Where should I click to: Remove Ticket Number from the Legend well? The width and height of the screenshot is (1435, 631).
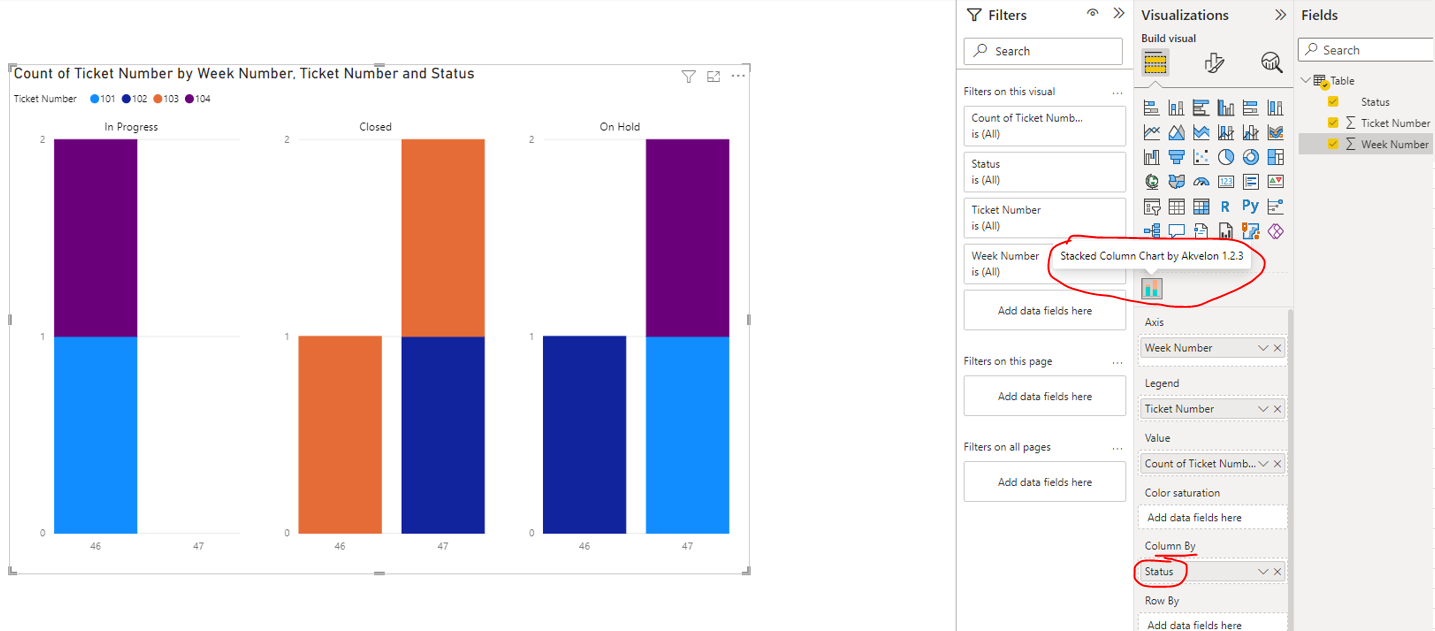(x=1278, y=409)
